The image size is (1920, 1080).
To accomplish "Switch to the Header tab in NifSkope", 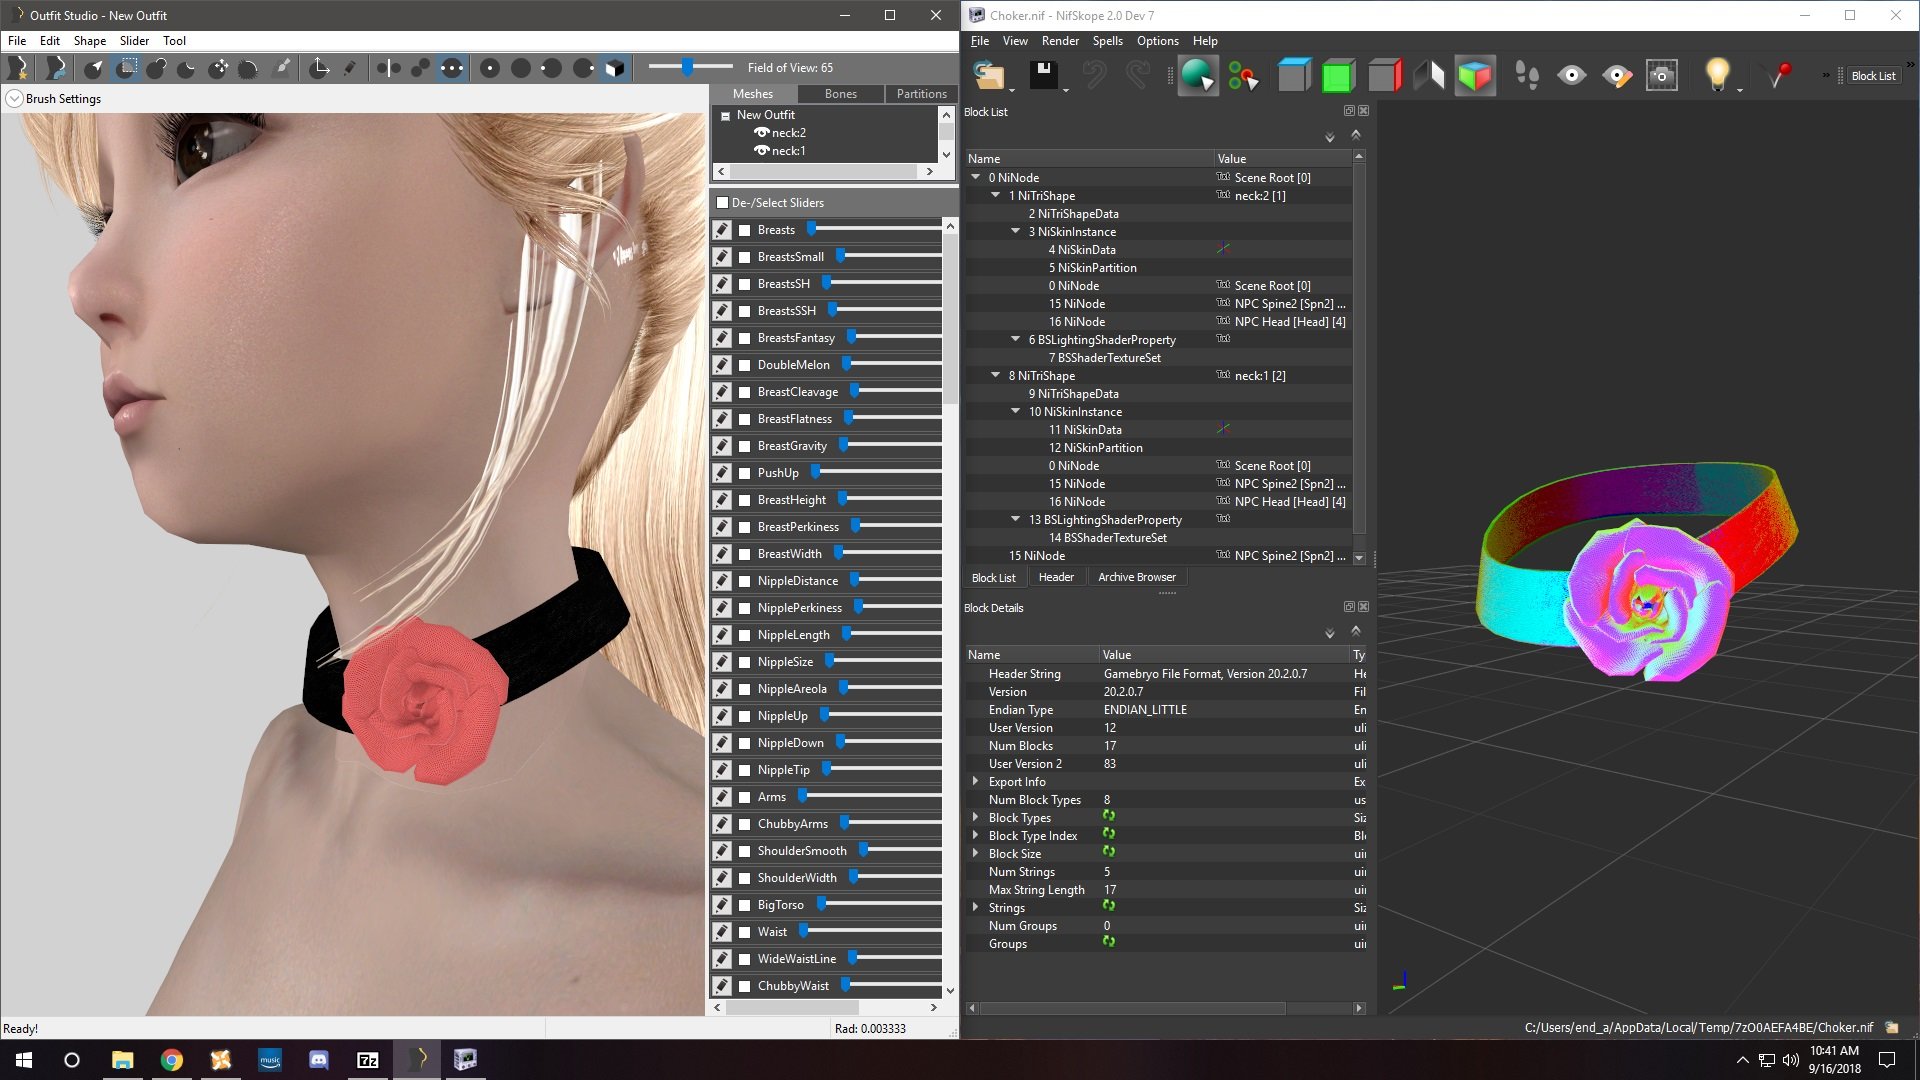I will pos(1056,577).
